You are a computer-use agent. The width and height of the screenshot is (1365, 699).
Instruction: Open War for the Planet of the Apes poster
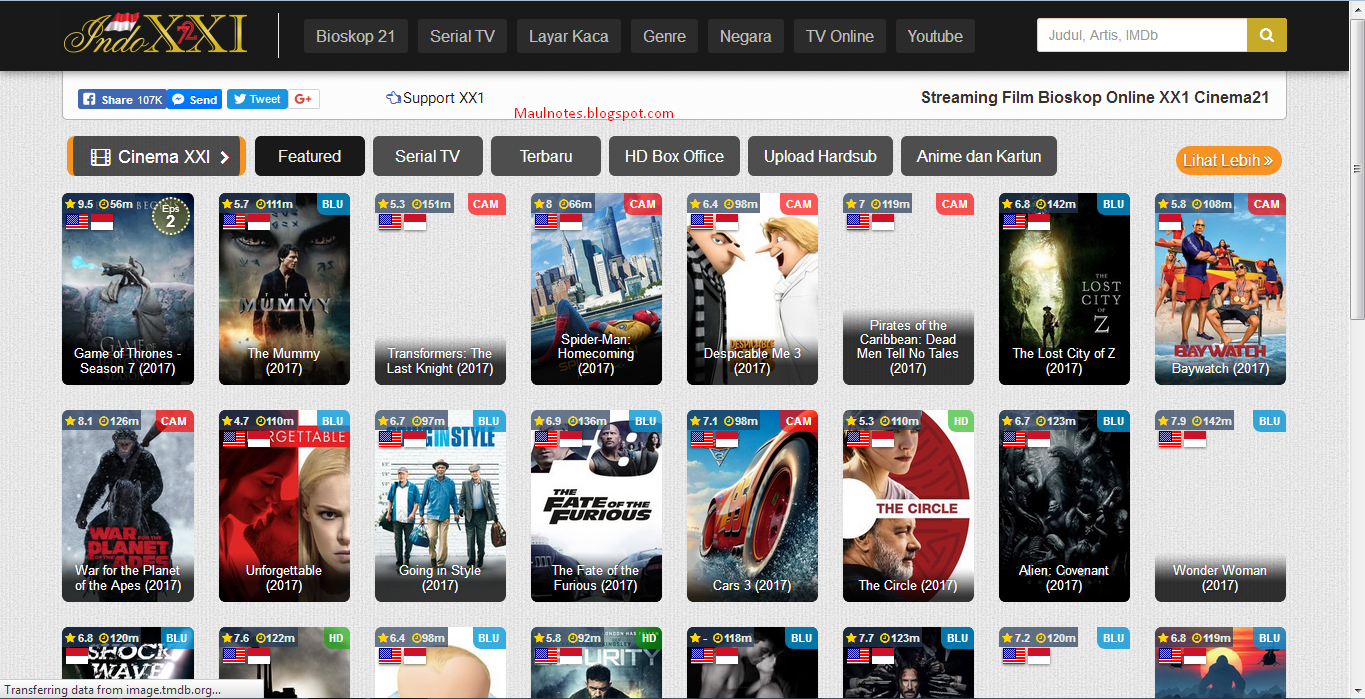pyautogui.click(x=128, y=506)
